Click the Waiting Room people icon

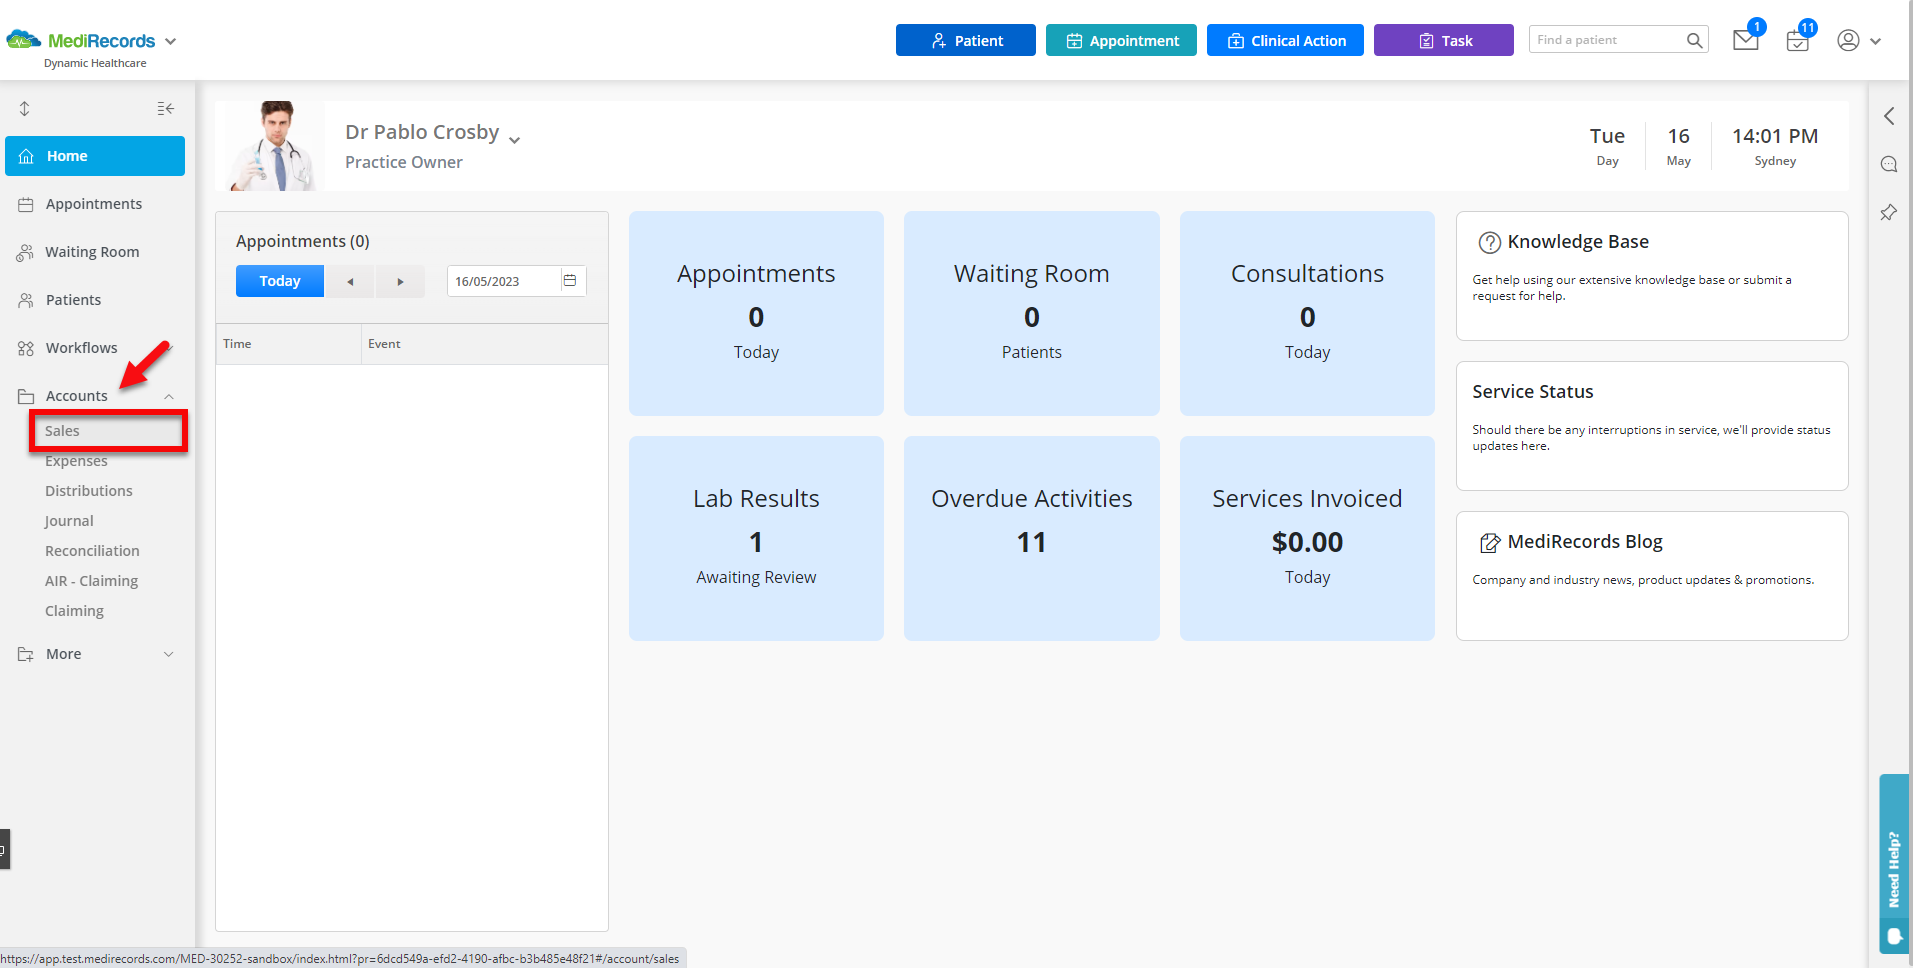(x=25, y=253)
